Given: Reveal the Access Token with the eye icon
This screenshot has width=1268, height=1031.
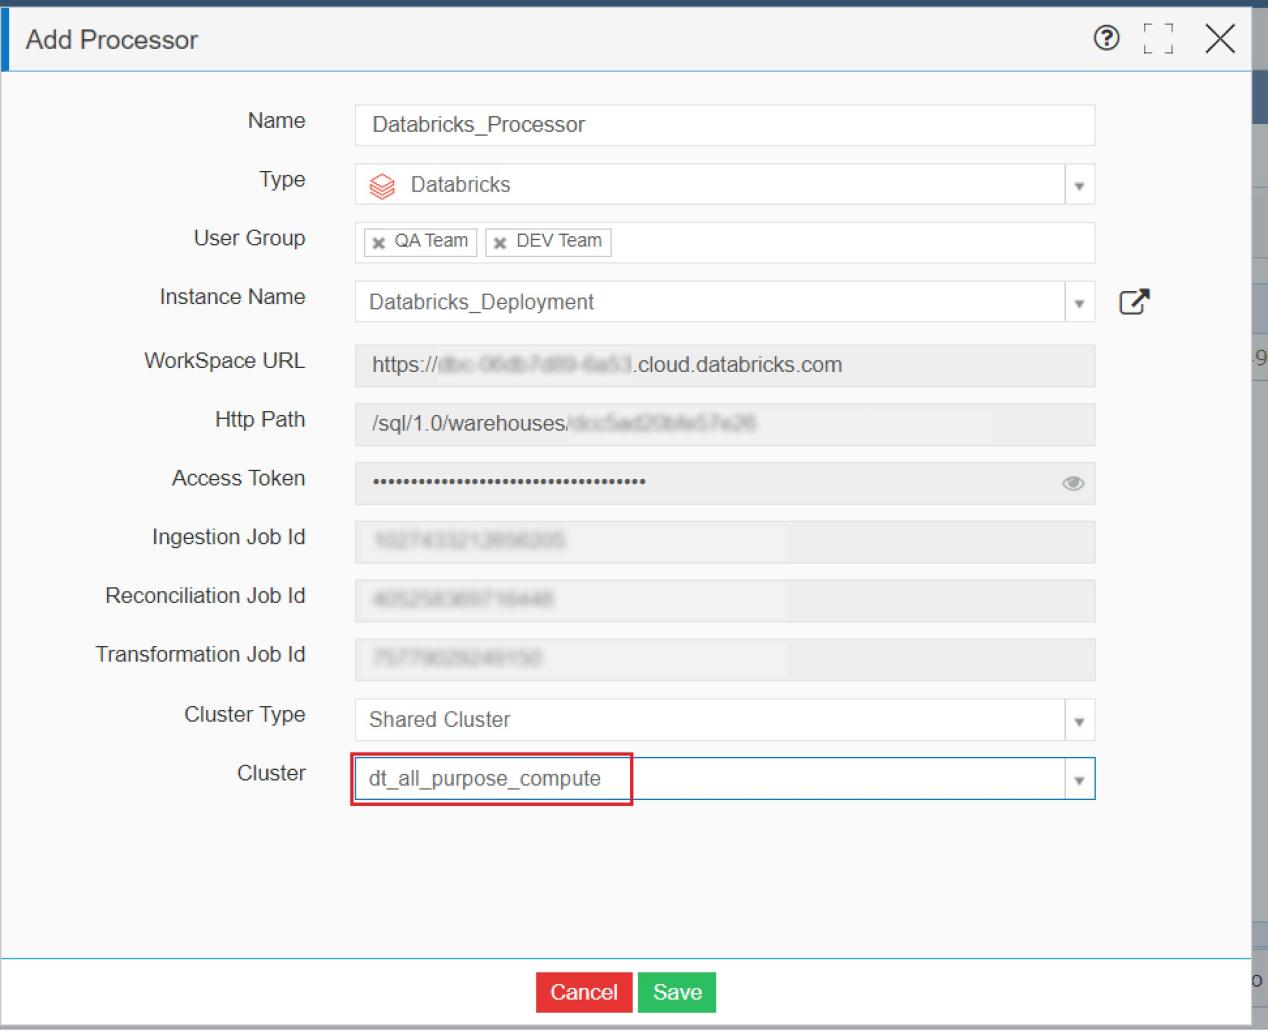Looking at the screenshot, I should point(1072,483).
